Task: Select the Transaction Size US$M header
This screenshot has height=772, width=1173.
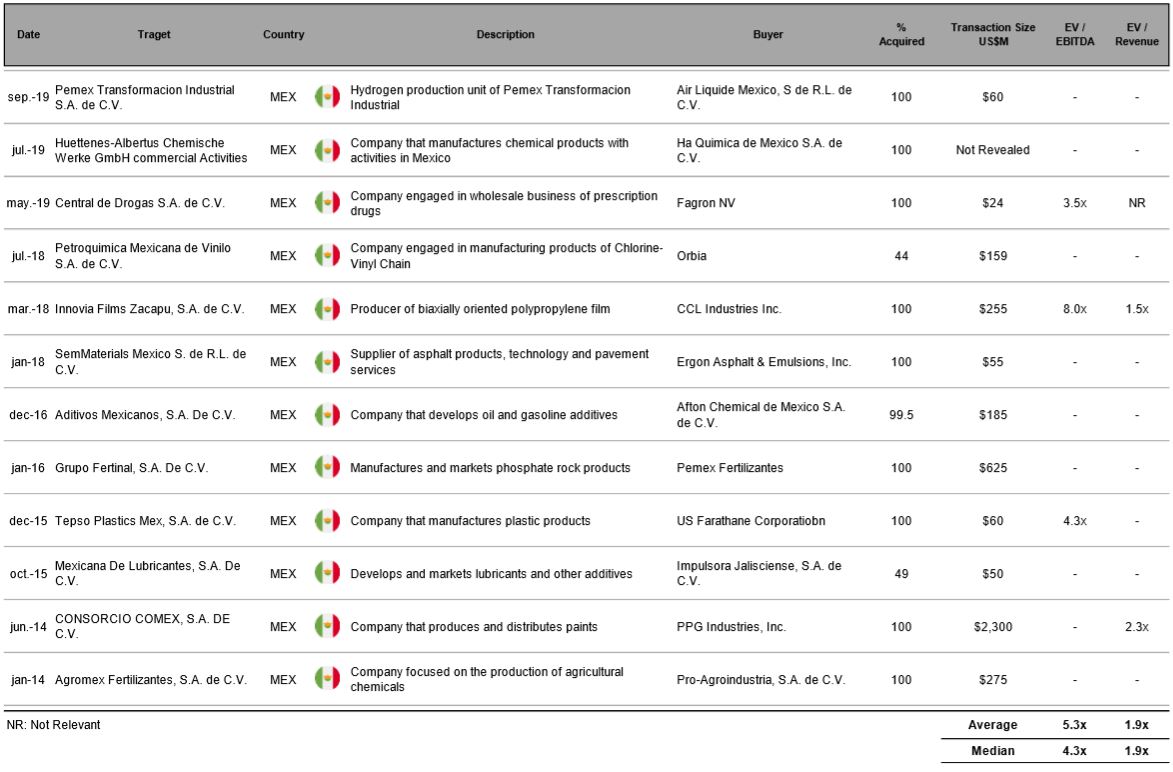Action: (x=993, y=34)
